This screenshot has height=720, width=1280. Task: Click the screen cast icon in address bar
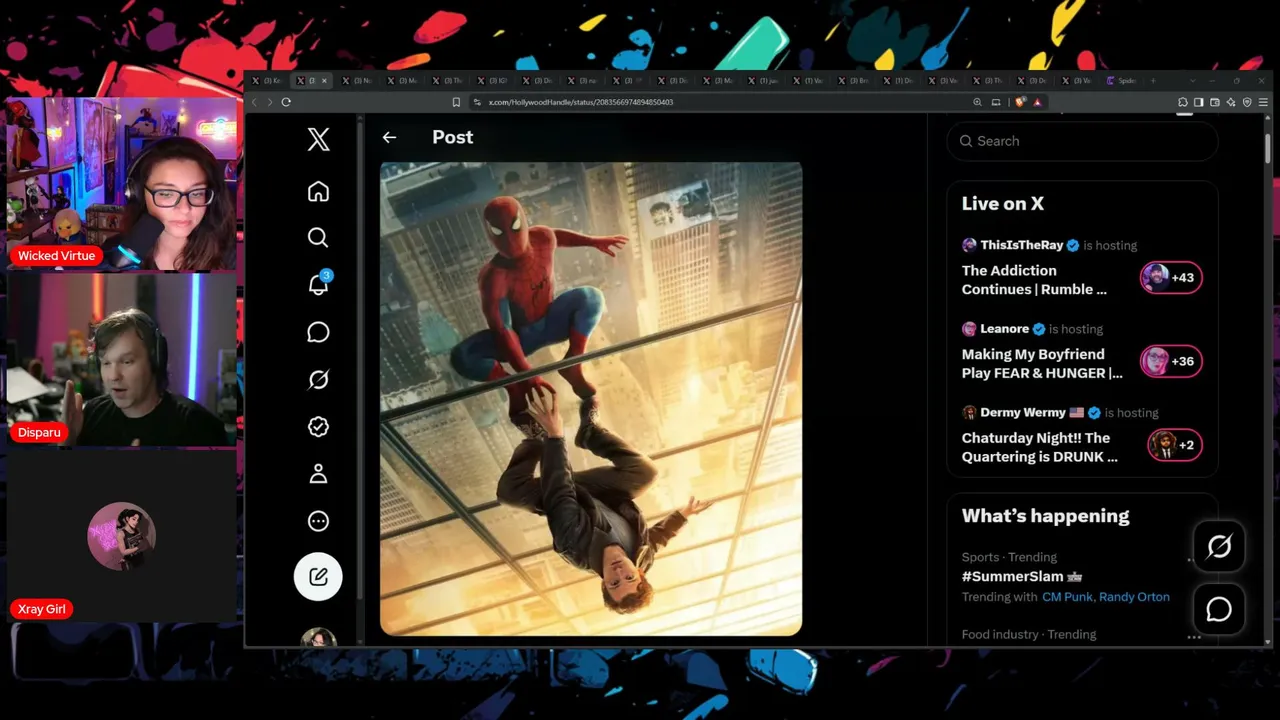click(996, 102)
